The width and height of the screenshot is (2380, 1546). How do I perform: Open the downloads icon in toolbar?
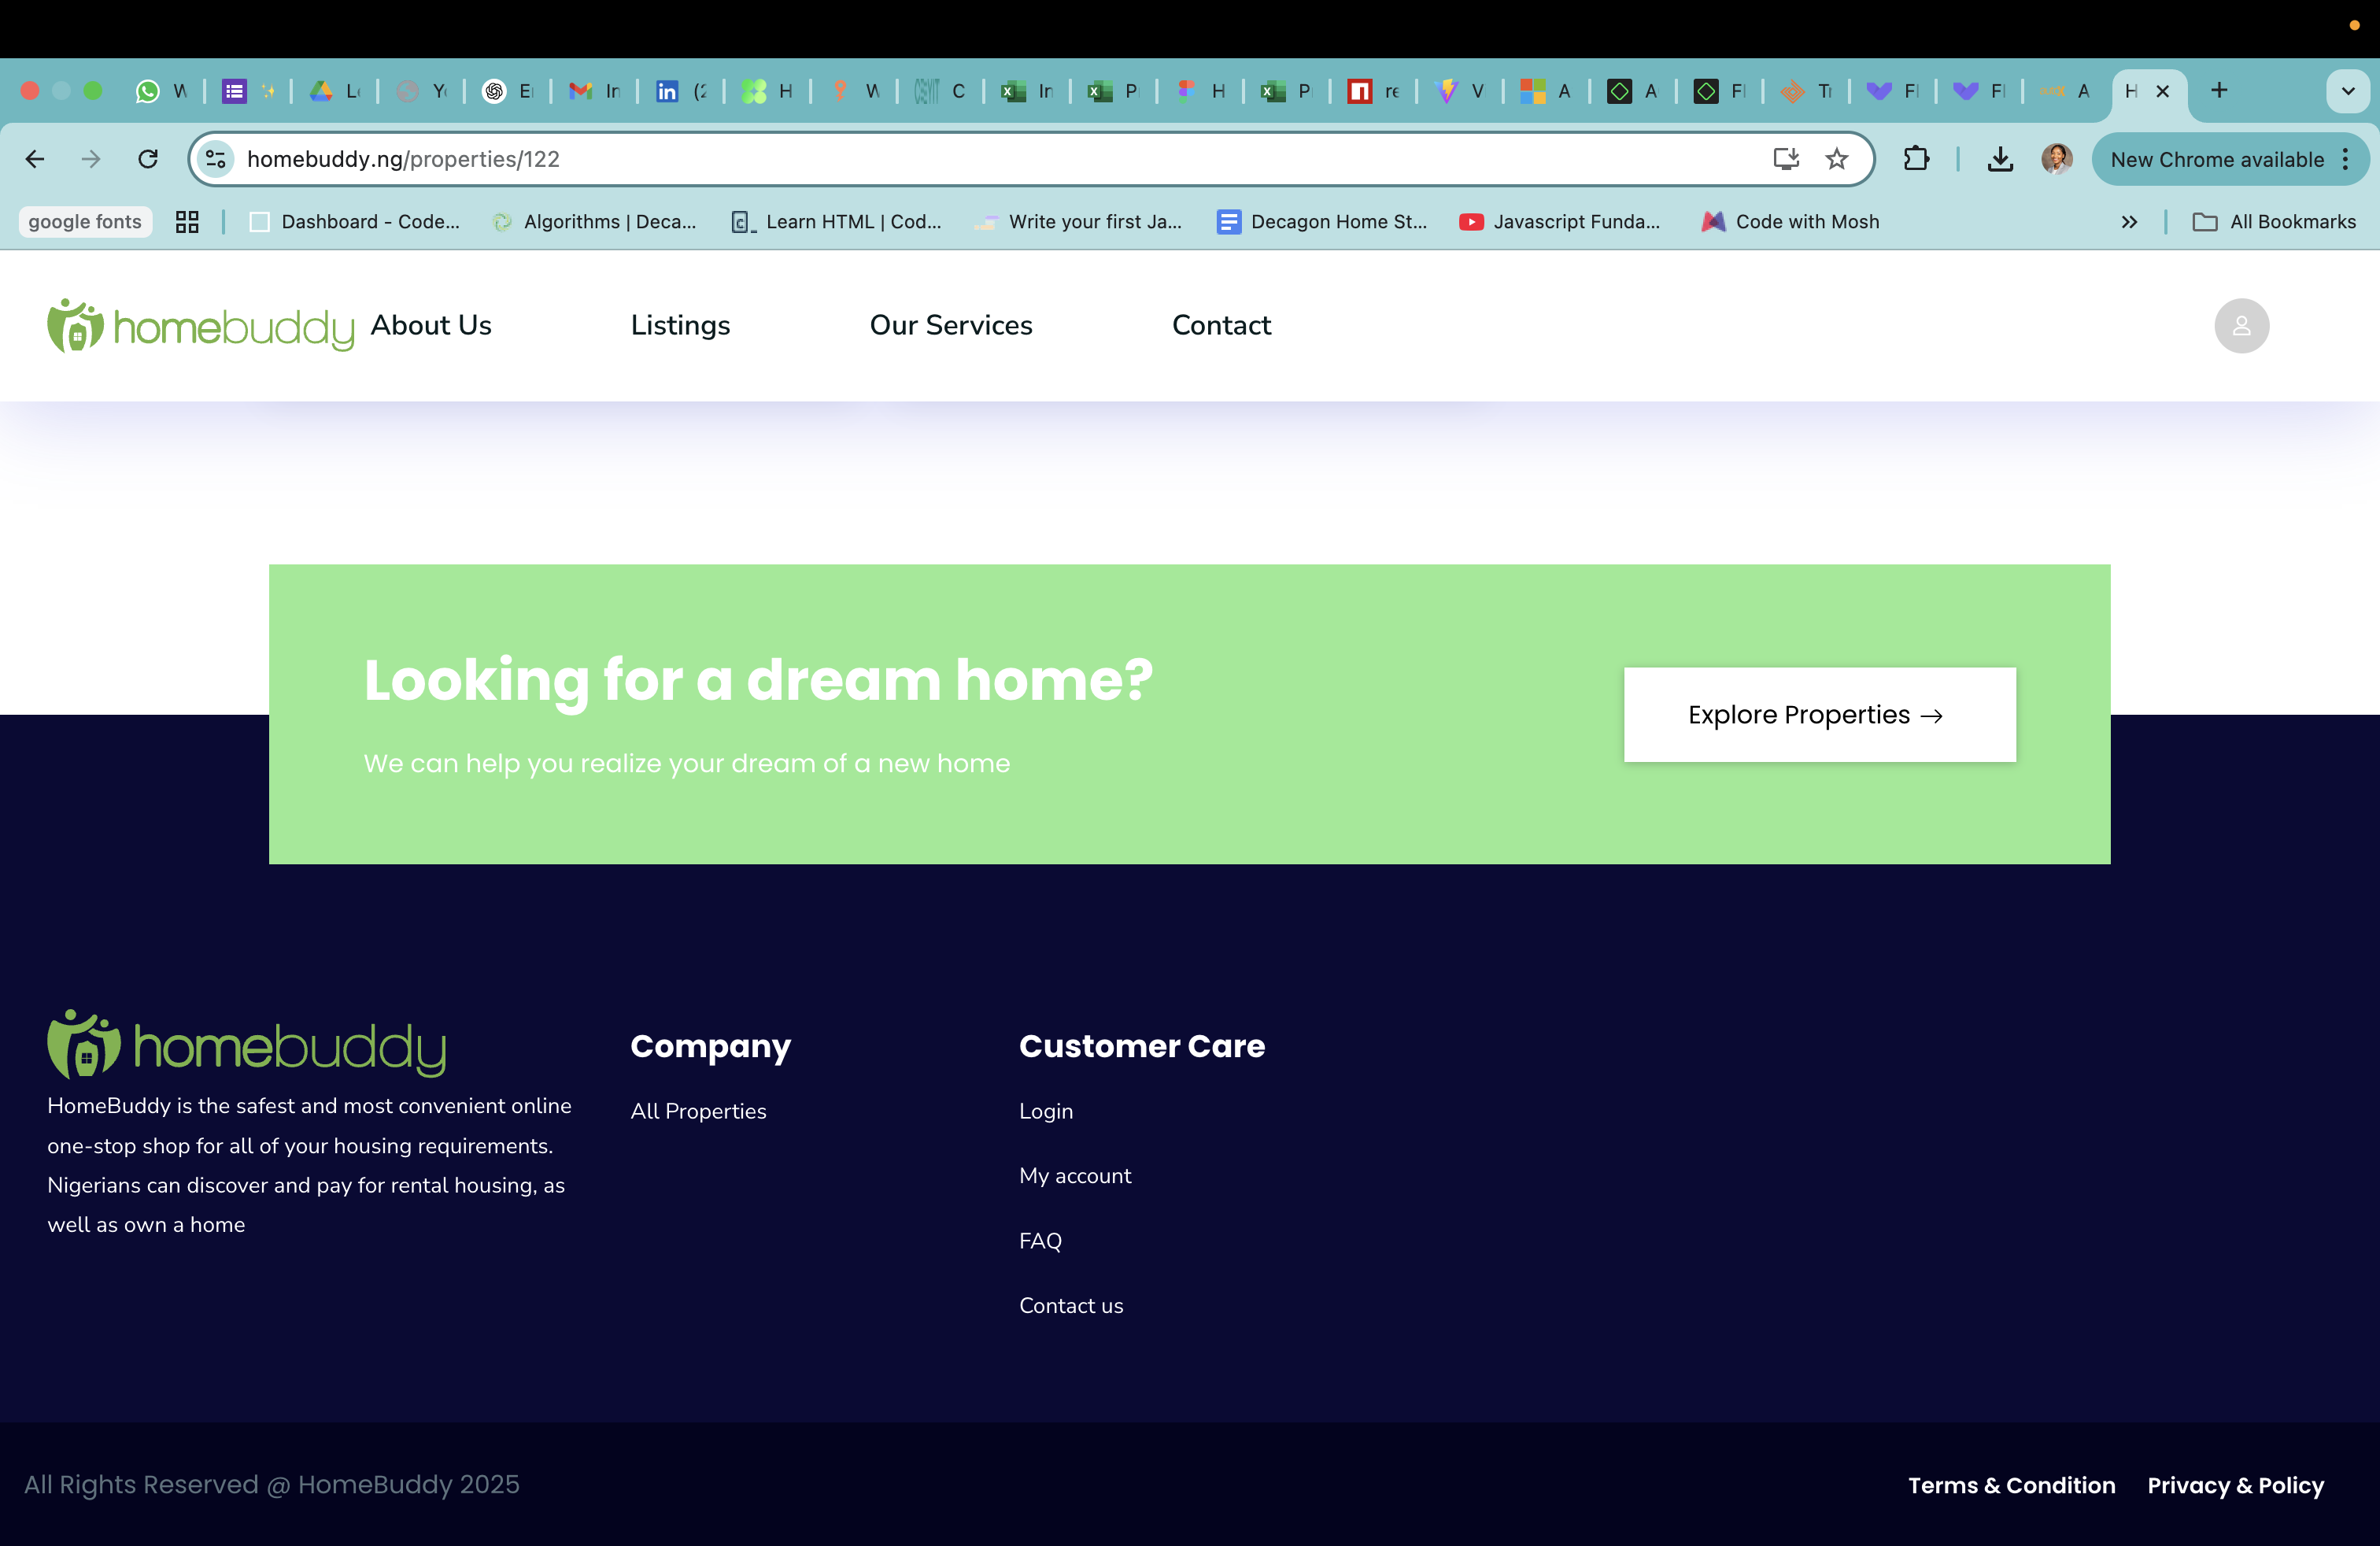pos(2000,159)
